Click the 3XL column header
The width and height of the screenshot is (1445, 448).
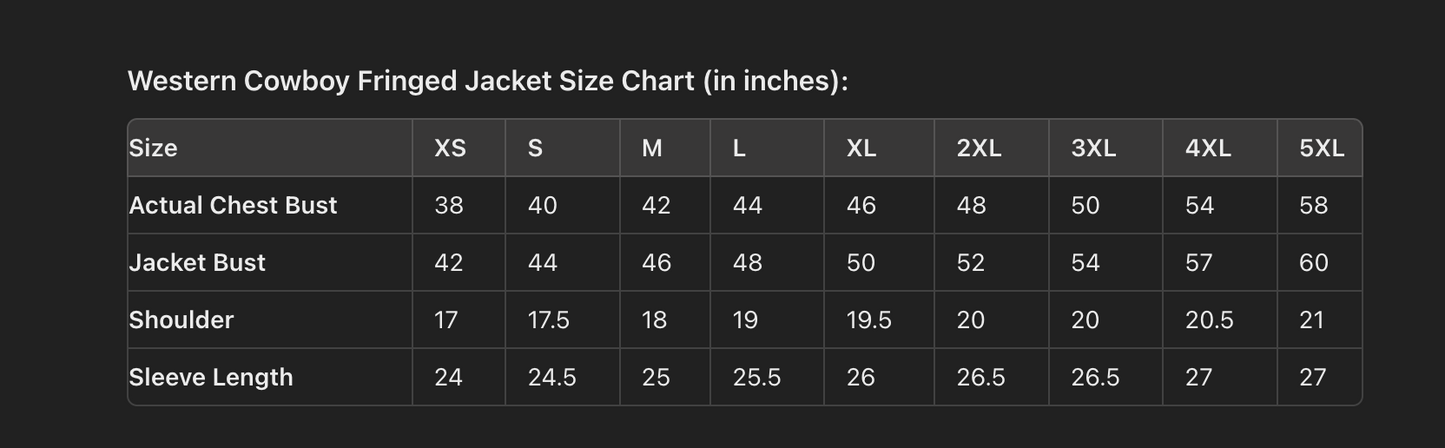pyautogui.click(x=1093, y=148)
